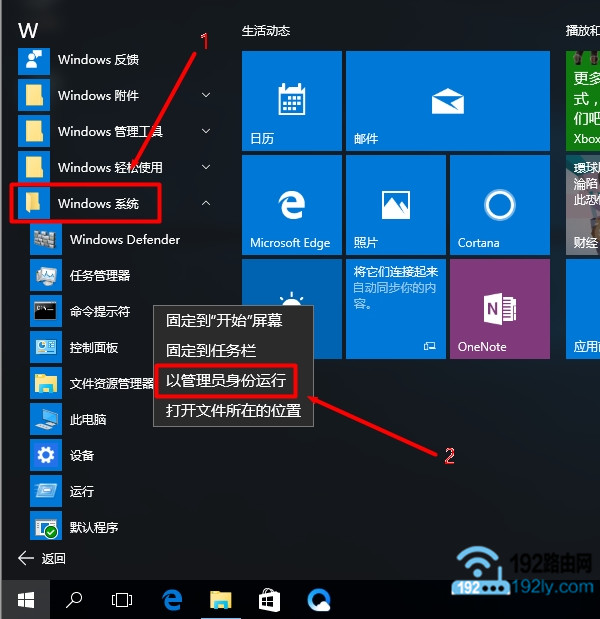The height and width of the screenshot is (619, 600).
Task: Click the Windows 附件 folder icon
Action: pos(34,96)
